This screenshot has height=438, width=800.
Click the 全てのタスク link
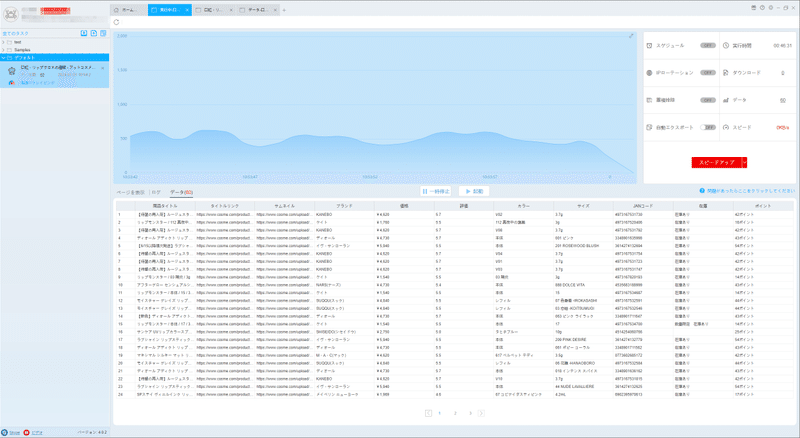click(16, 34)
